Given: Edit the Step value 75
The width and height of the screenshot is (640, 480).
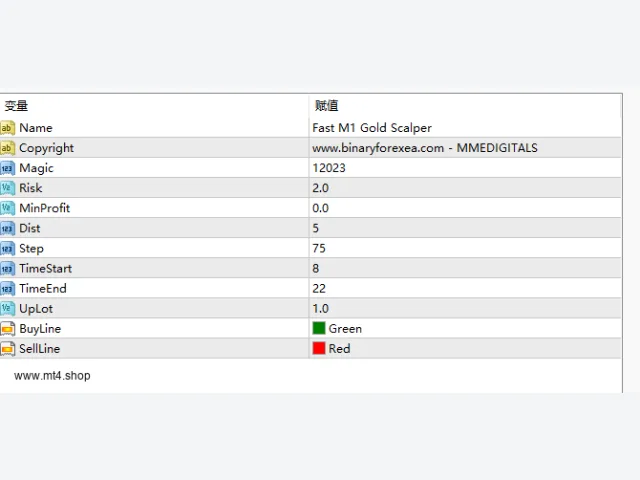Looking at the screenshot, I should pos(319,248).
